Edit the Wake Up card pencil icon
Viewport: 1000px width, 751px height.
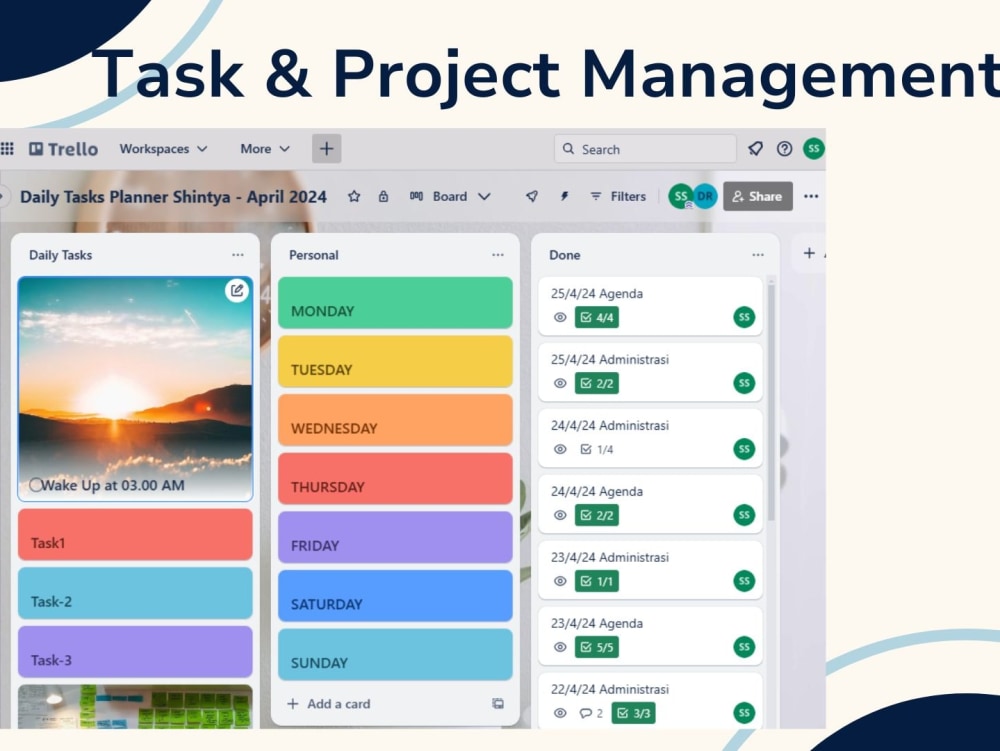point(237,291)
